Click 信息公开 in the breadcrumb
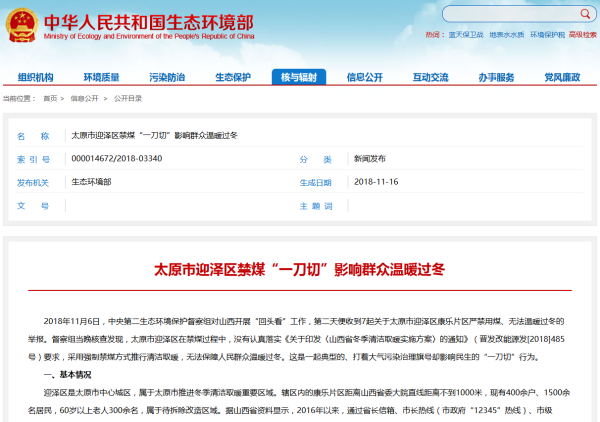The width and height of the screenshot is (600, 422). (84, 99)
